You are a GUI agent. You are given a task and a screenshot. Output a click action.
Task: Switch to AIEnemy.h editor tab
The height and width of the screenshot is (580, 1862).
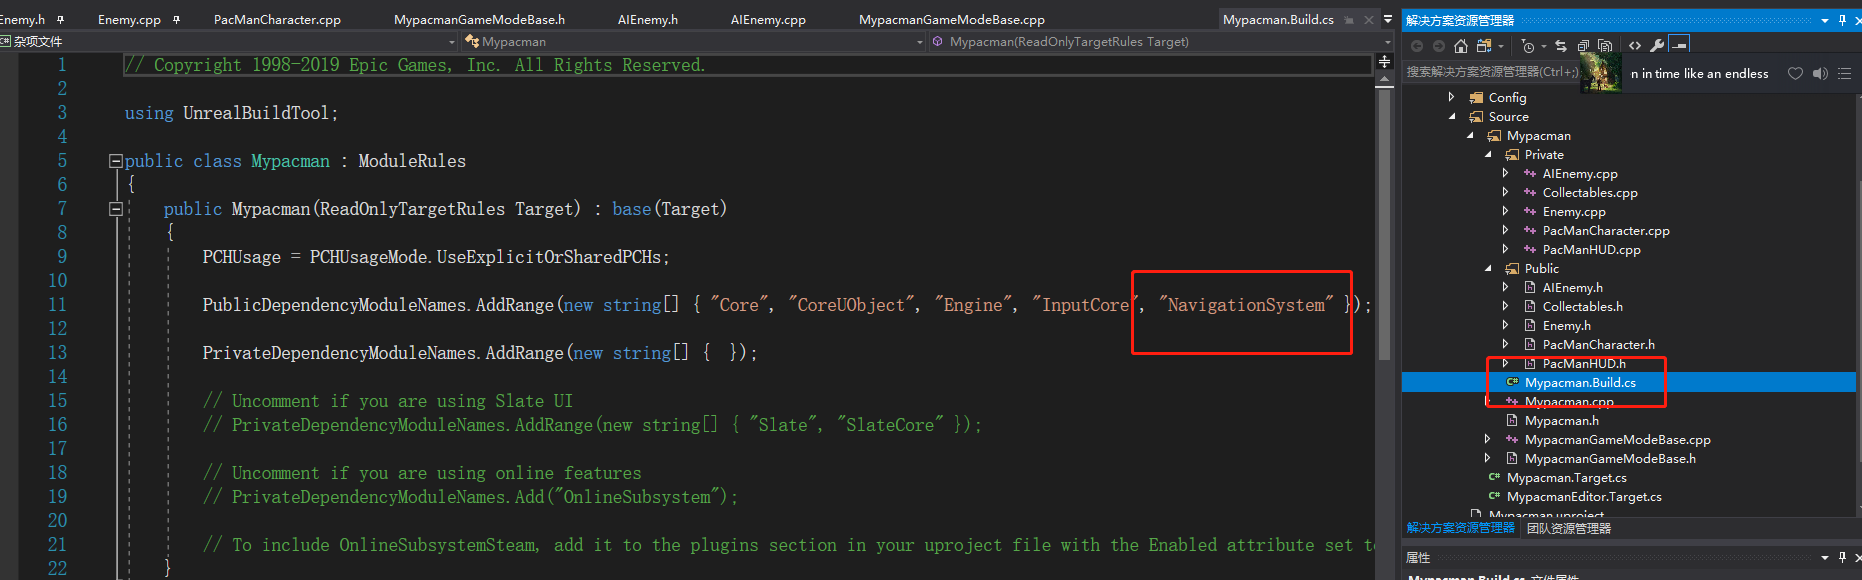[647, 20]
